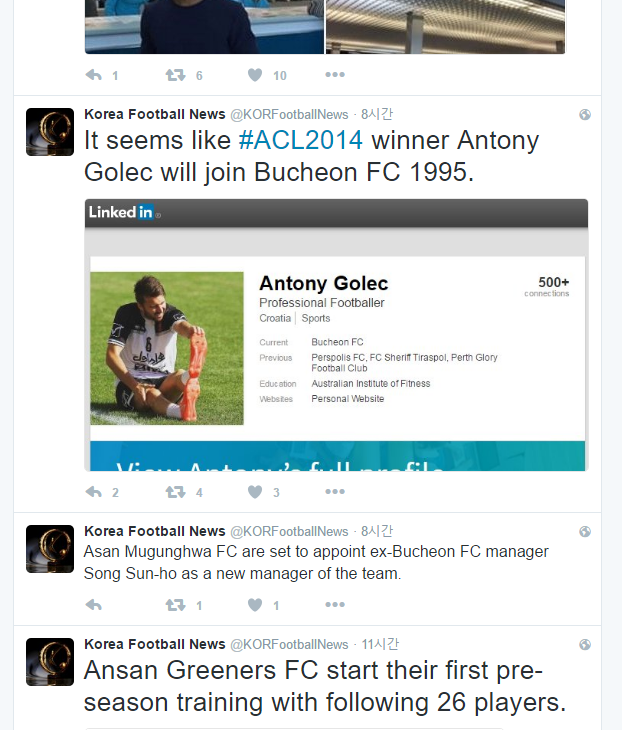
Task: Open Korea Football News profile from Golec tweet
Action: tap(155, 114)
